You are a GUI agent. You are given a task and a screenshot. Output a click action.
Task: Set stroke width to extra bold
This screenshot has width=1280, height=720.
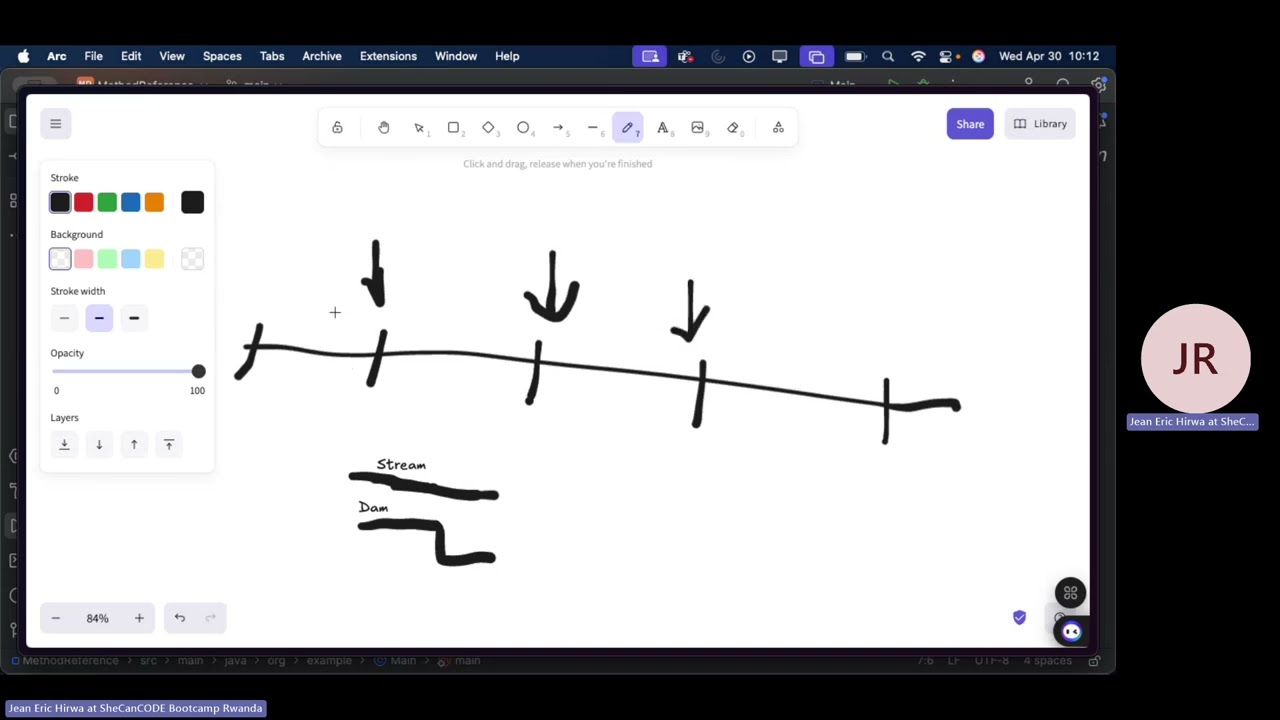coord(134,318)
